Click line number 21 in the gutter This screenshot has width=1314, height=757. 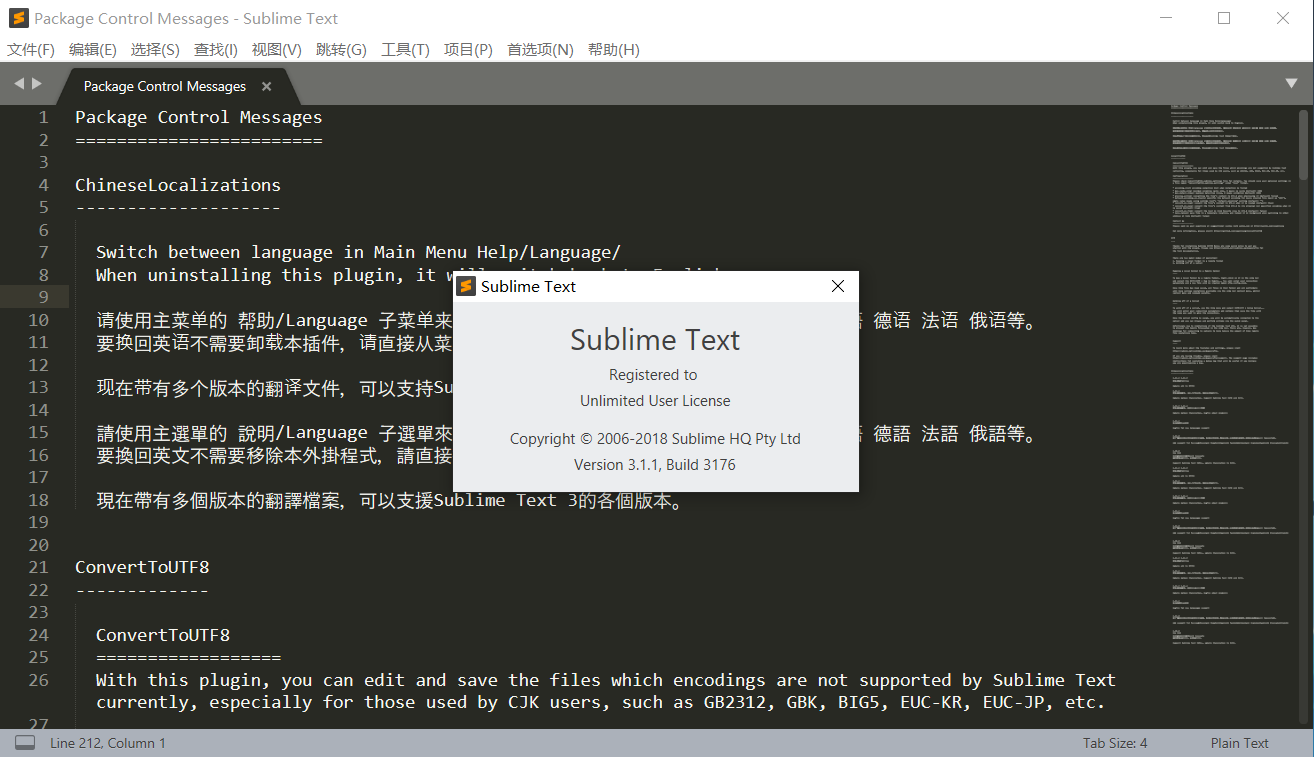tap(38, 567)
